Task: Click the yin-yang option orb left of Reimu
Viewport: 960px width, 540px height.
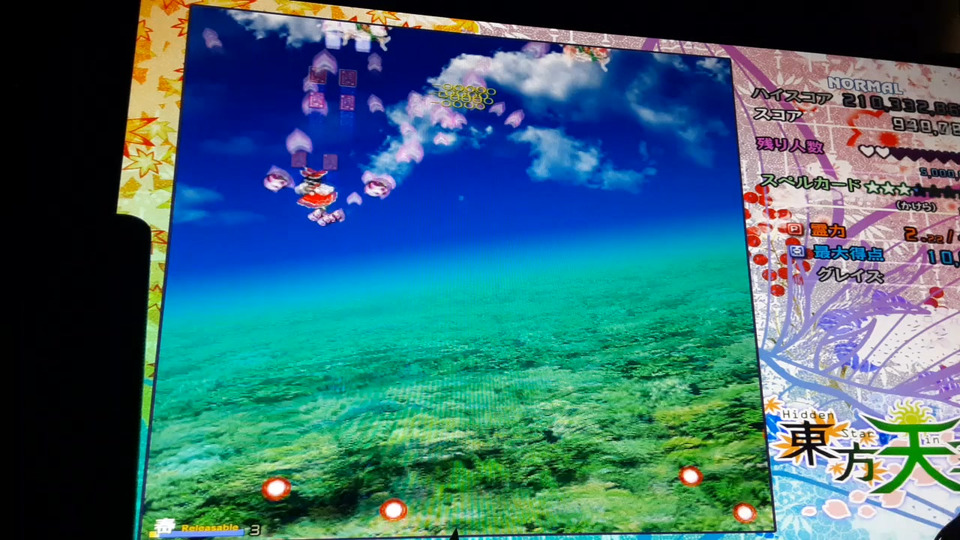Action: pyautogui.click(x=277, y=180)
